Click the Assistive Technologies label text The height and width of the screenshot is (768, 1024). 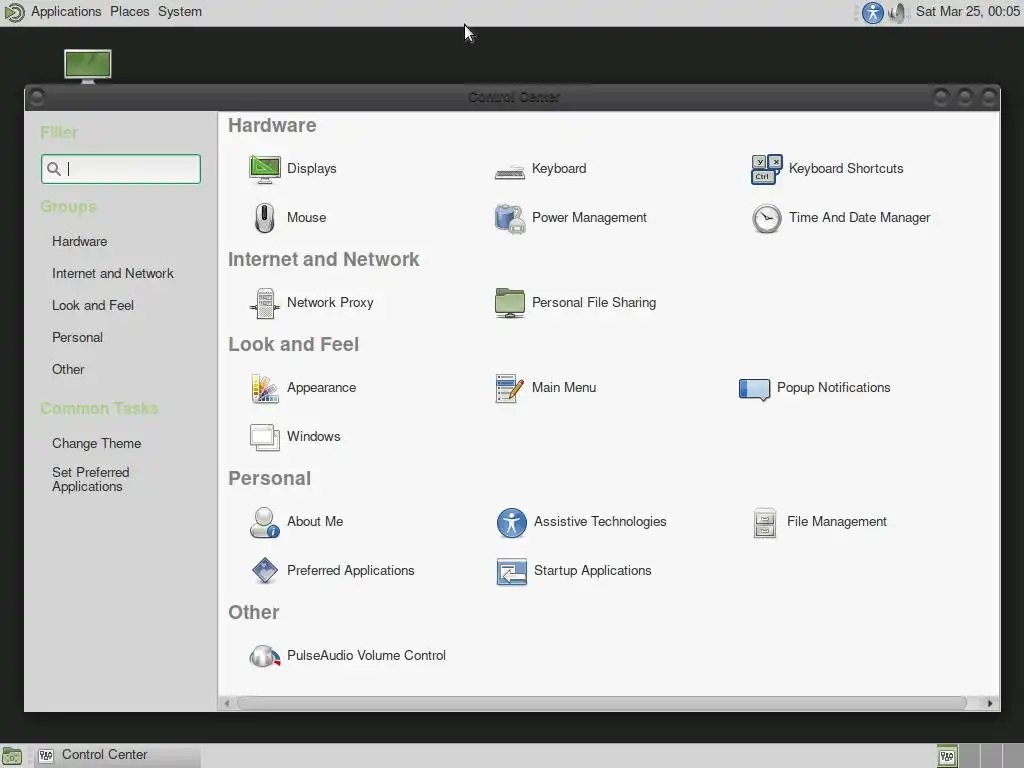(600, 521)
